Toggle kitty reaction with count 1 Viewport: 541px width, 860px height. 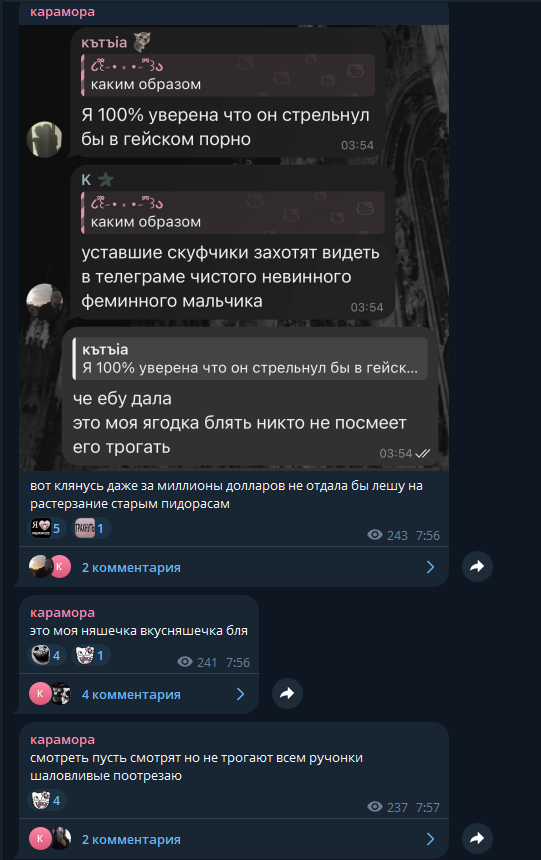[91, 655]
